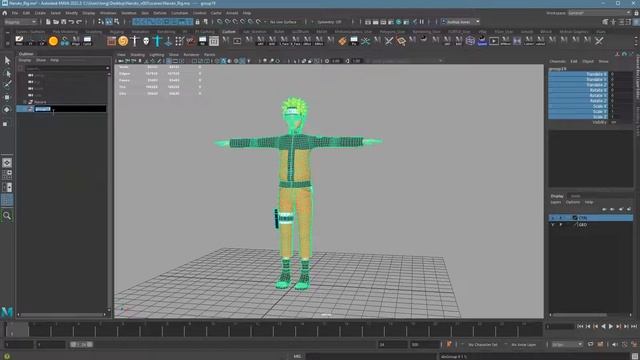Click the orange sphere shelf icon
Viewport: 640px width, 360px height.
click(x=53, y=41)
